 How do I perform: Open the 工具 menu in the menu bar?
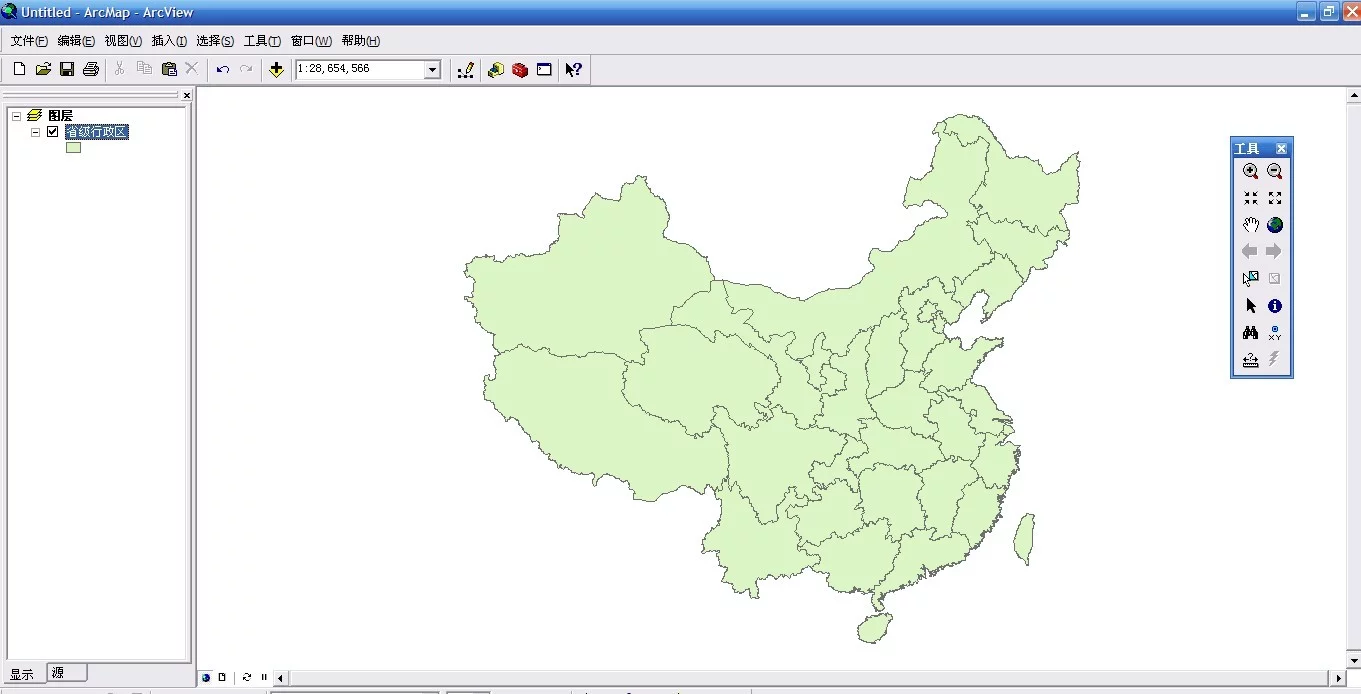(x=262, y=41)
